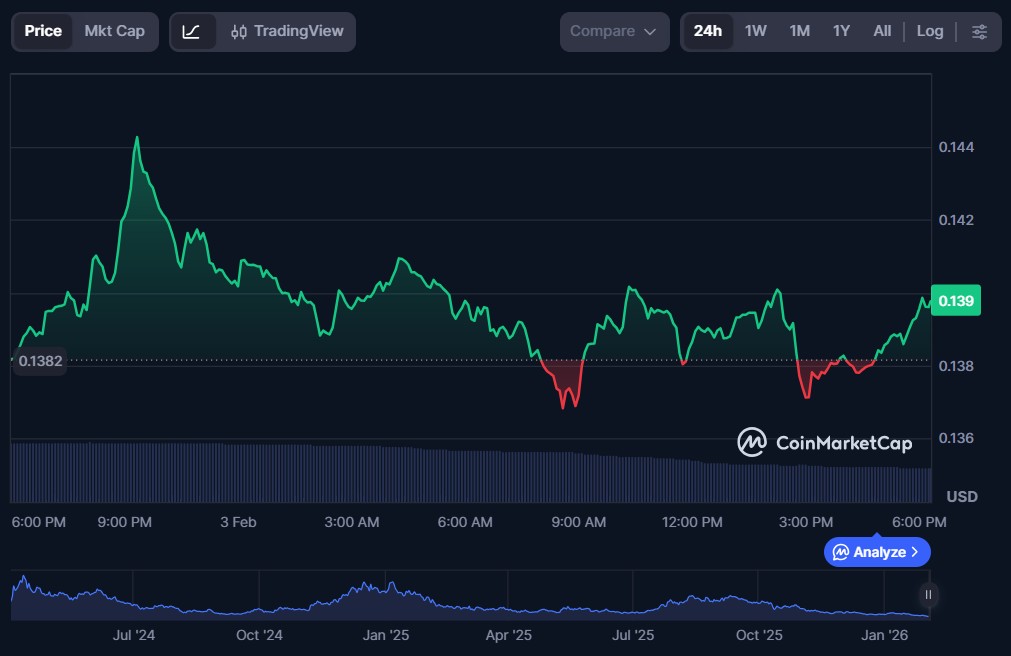Display the All time range

click(881, 32)
